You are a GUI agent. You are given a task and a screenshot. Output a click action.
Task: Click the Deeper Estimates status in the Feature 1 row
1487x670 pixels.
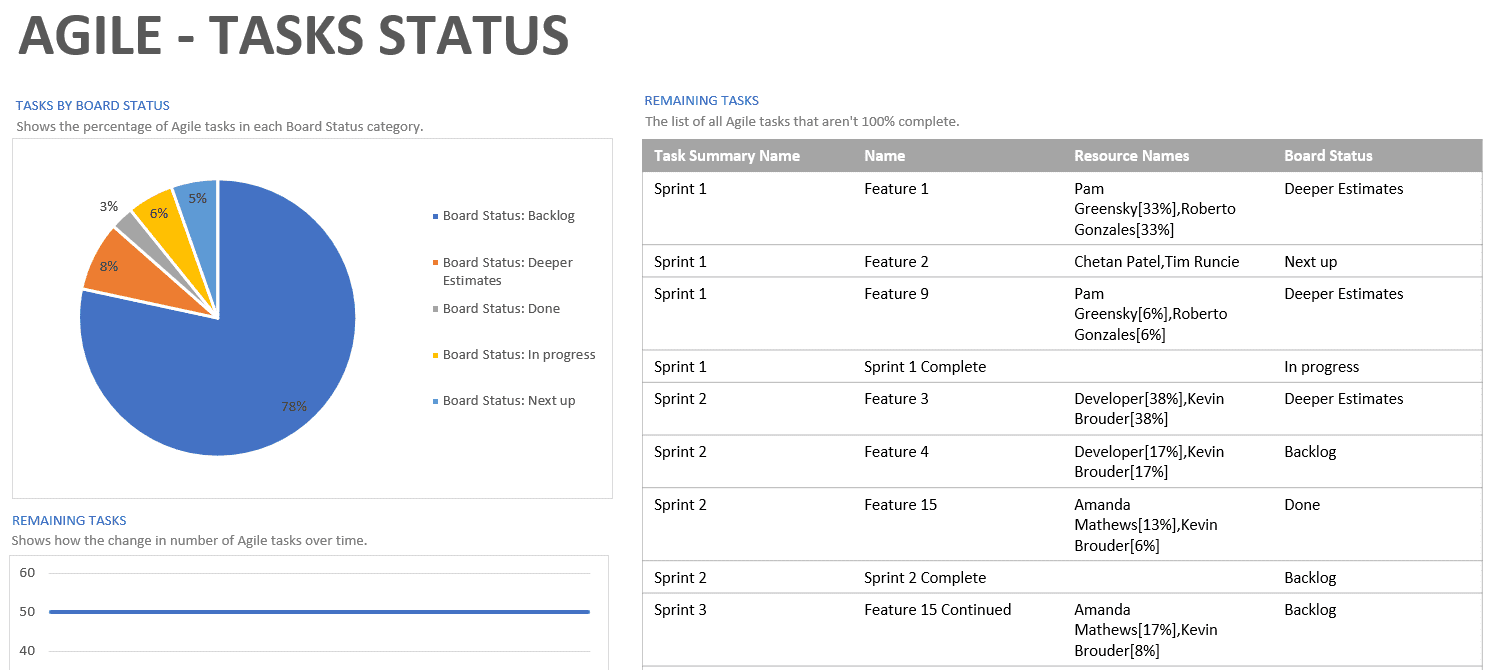pyautogui.click(x=1343, y=188)
